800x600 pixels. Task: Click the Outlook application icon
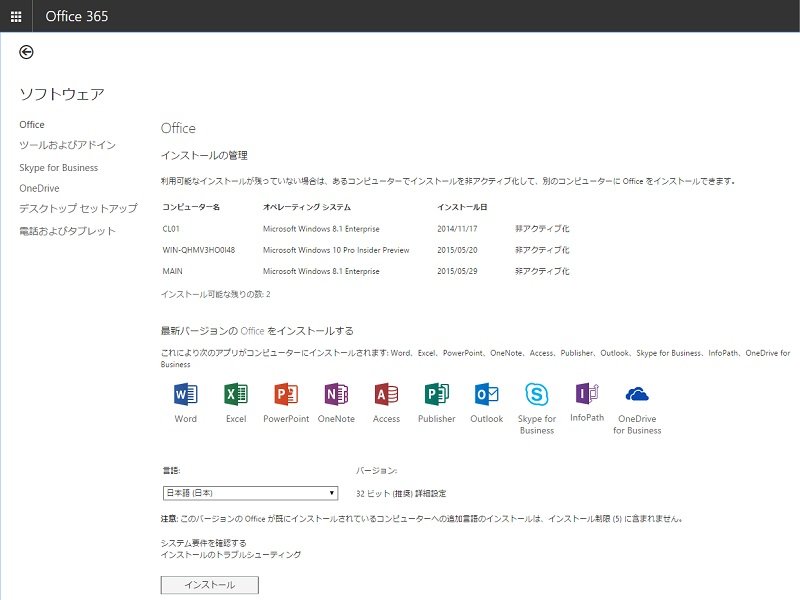[x=487, y=394]
